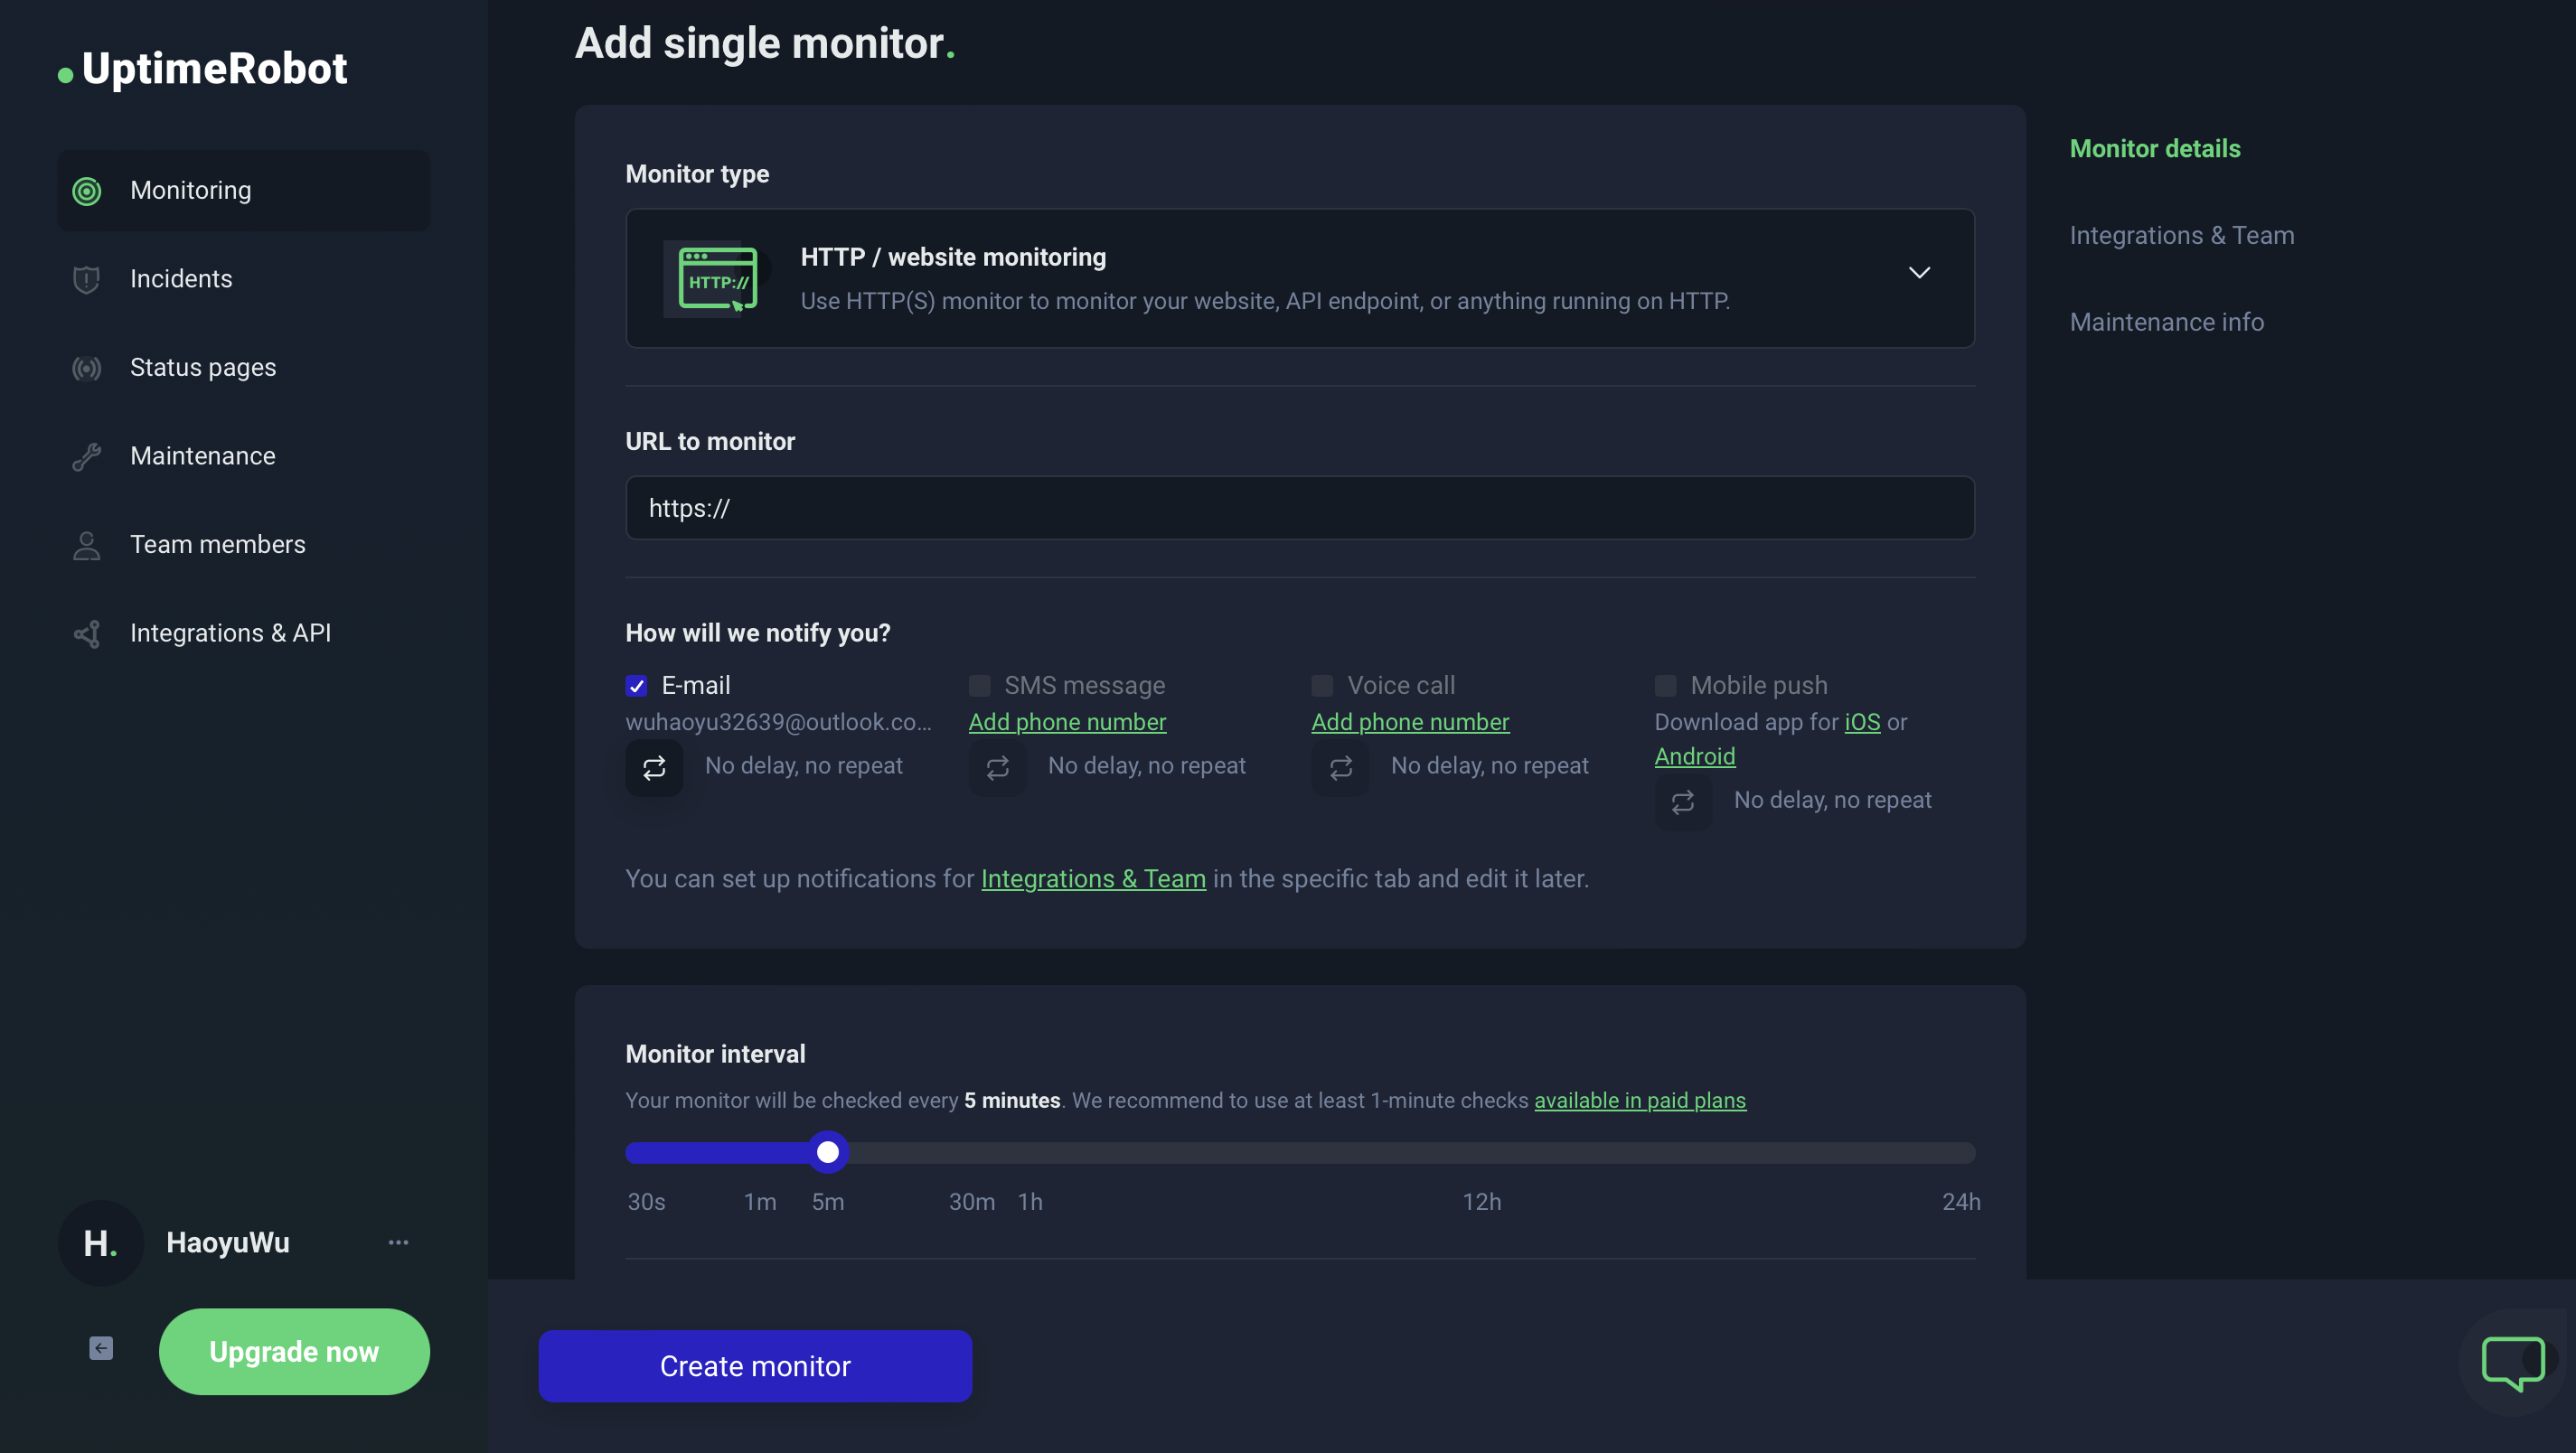
Task: Click the 1m interval label
Action: coord(760,1201)
